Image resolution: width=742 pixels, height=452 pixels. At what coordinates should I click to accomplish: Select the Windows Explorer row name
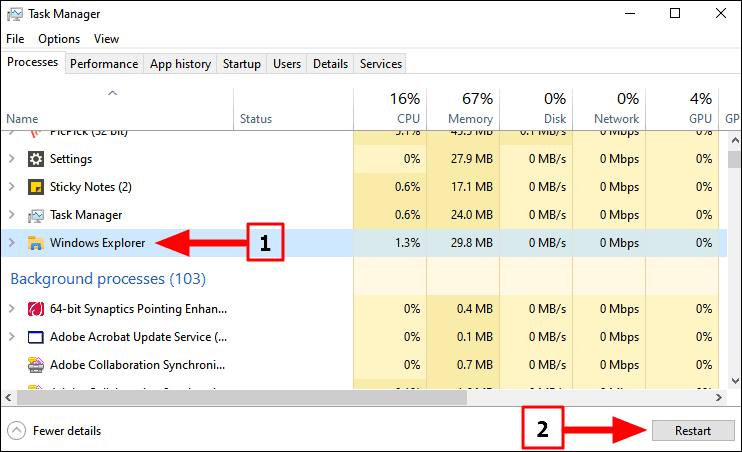point(97,243)
